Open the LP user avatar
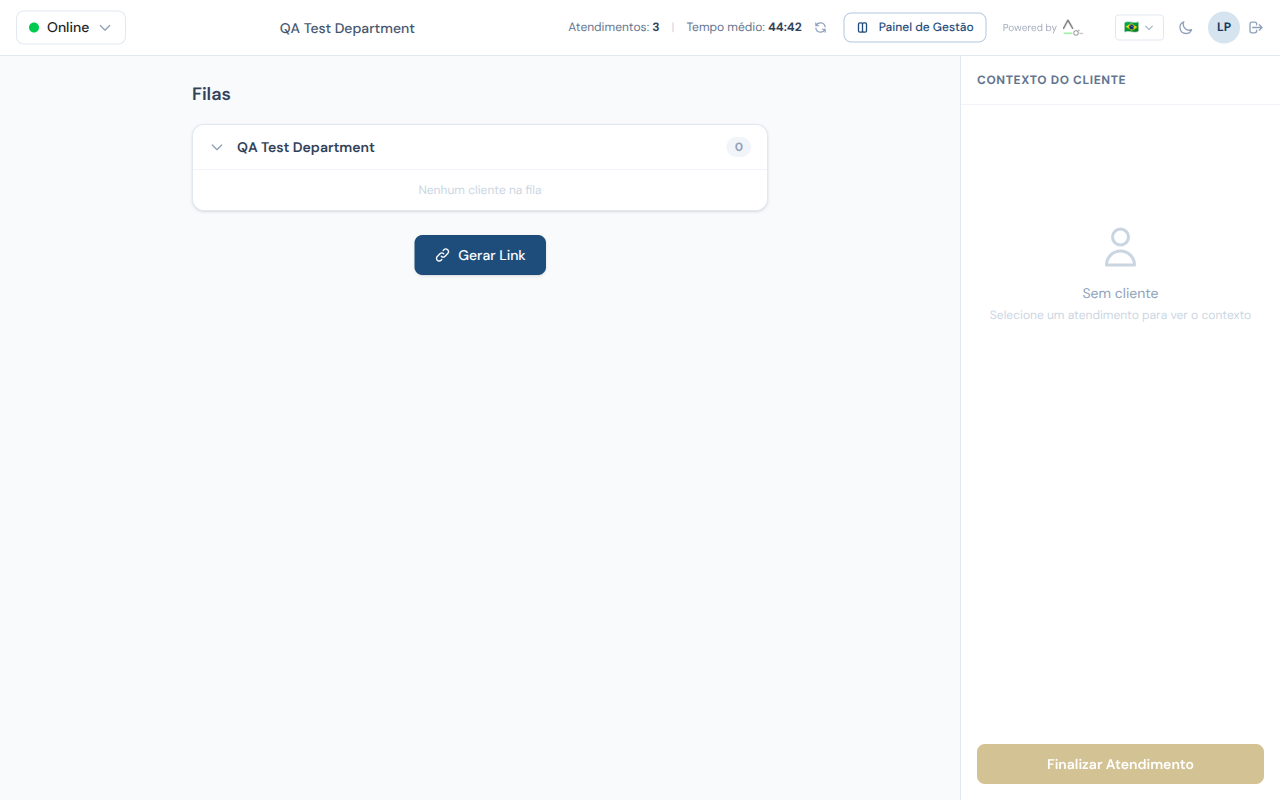Image resolution: width=1280 pixels, height=800 pixels. (x=1223, y=27)
